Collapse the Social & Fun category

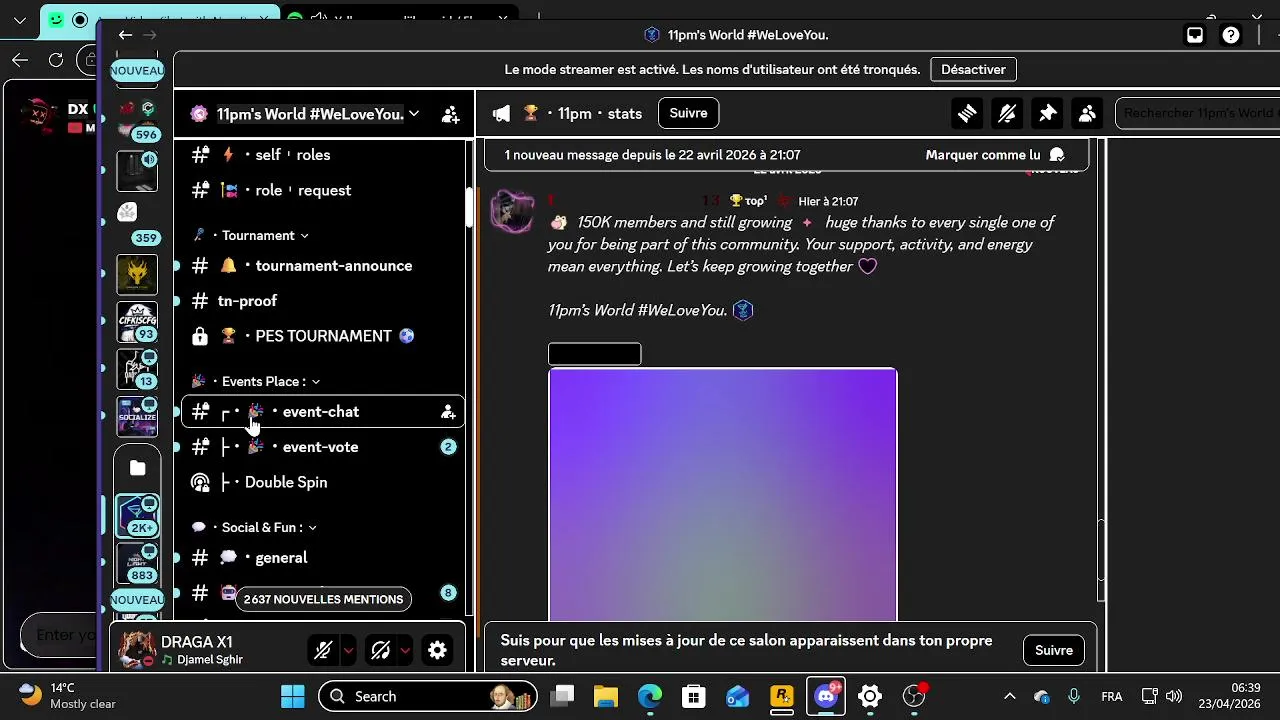pyautogui.click(x=254, y=528)
